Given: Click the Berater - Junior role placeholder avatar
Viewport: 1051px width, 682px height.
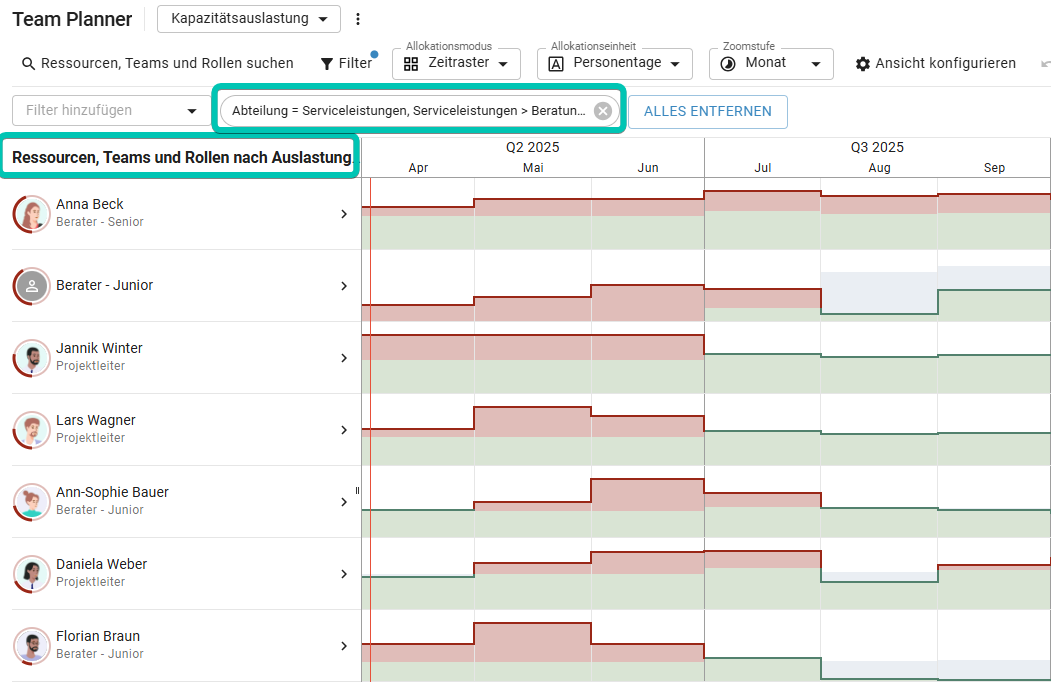Looking at the screenshot, I should click(x=32, y=286).
